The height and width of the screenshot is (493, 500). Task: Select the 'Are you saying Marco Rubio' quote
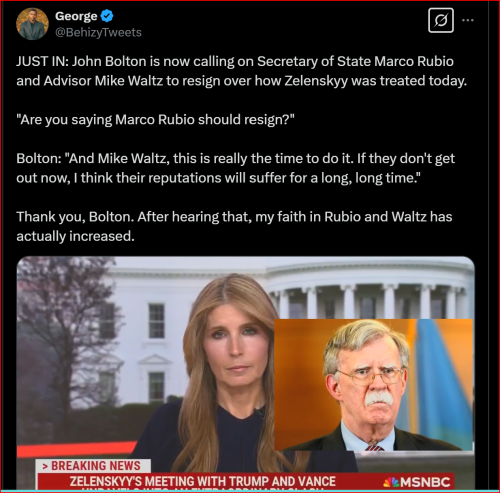coord(156,119)
